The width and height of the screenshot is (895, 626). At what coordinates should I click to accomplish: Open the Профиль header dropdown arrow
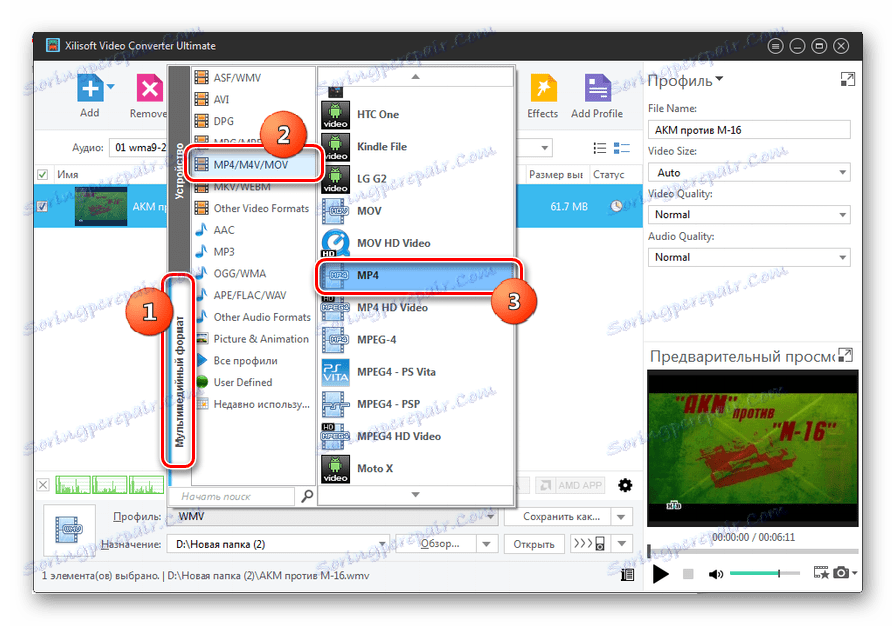(x=719, y=79)
